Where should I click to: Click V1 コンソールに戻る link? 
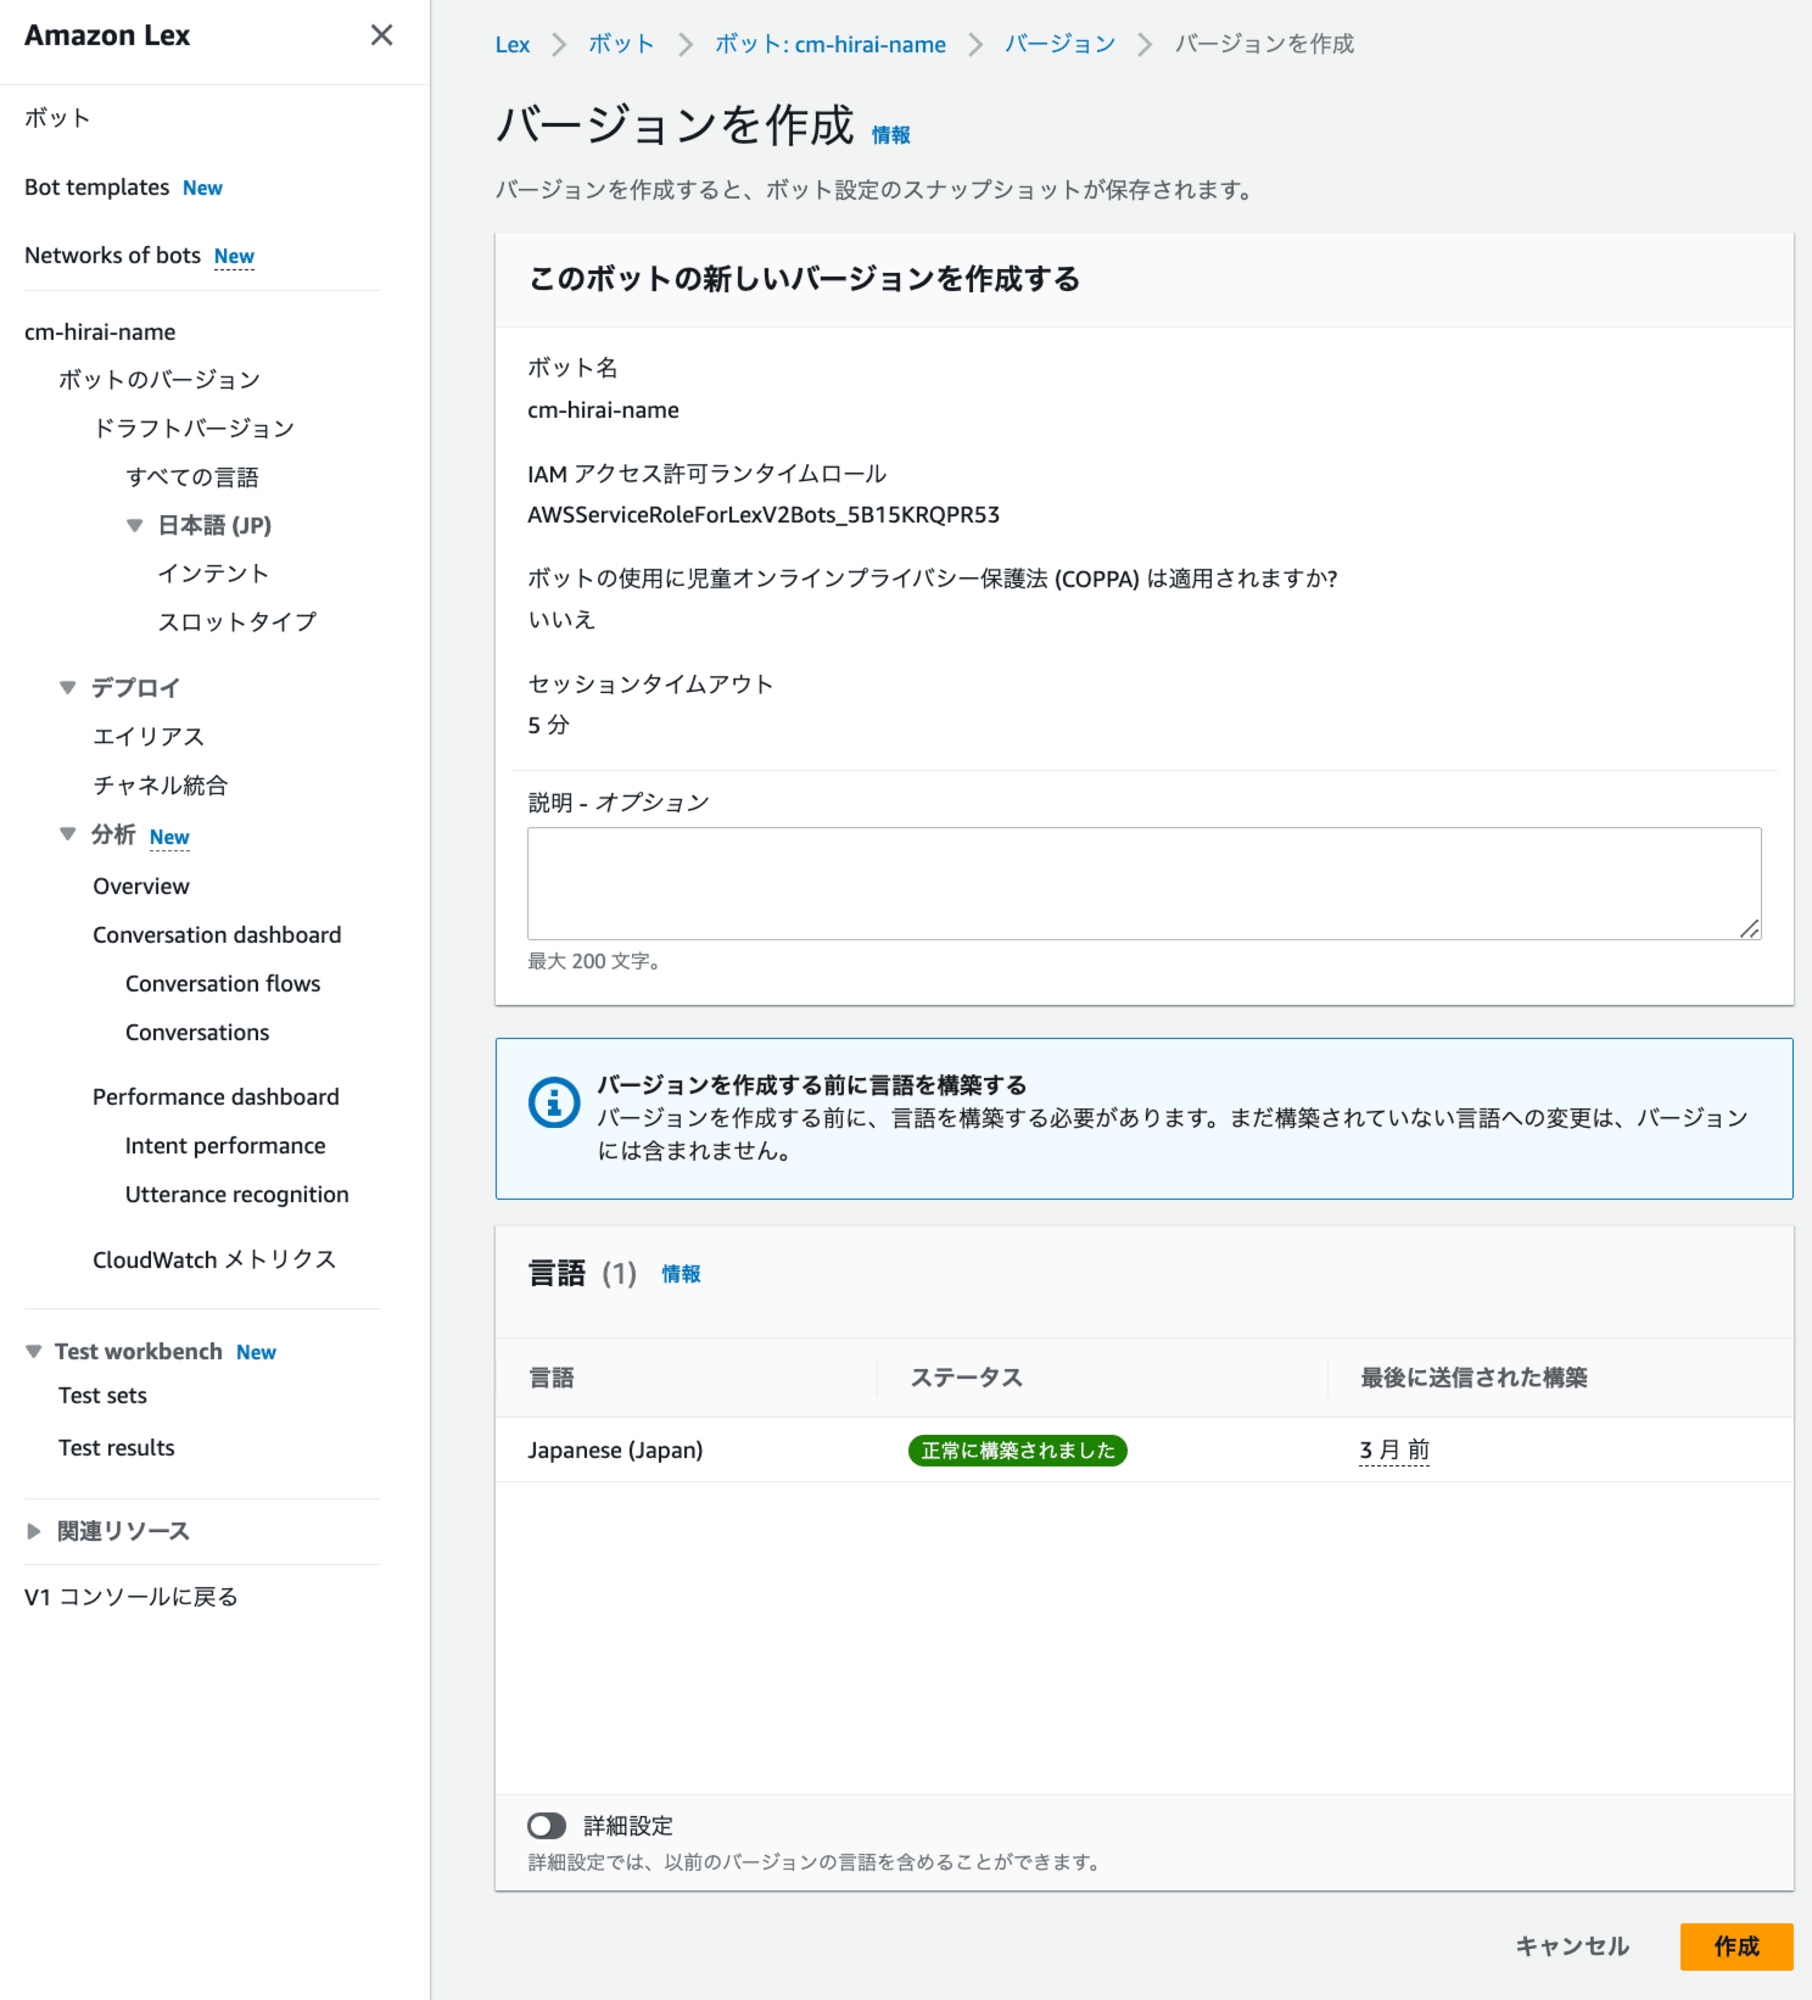click(x=131, y=1596)
